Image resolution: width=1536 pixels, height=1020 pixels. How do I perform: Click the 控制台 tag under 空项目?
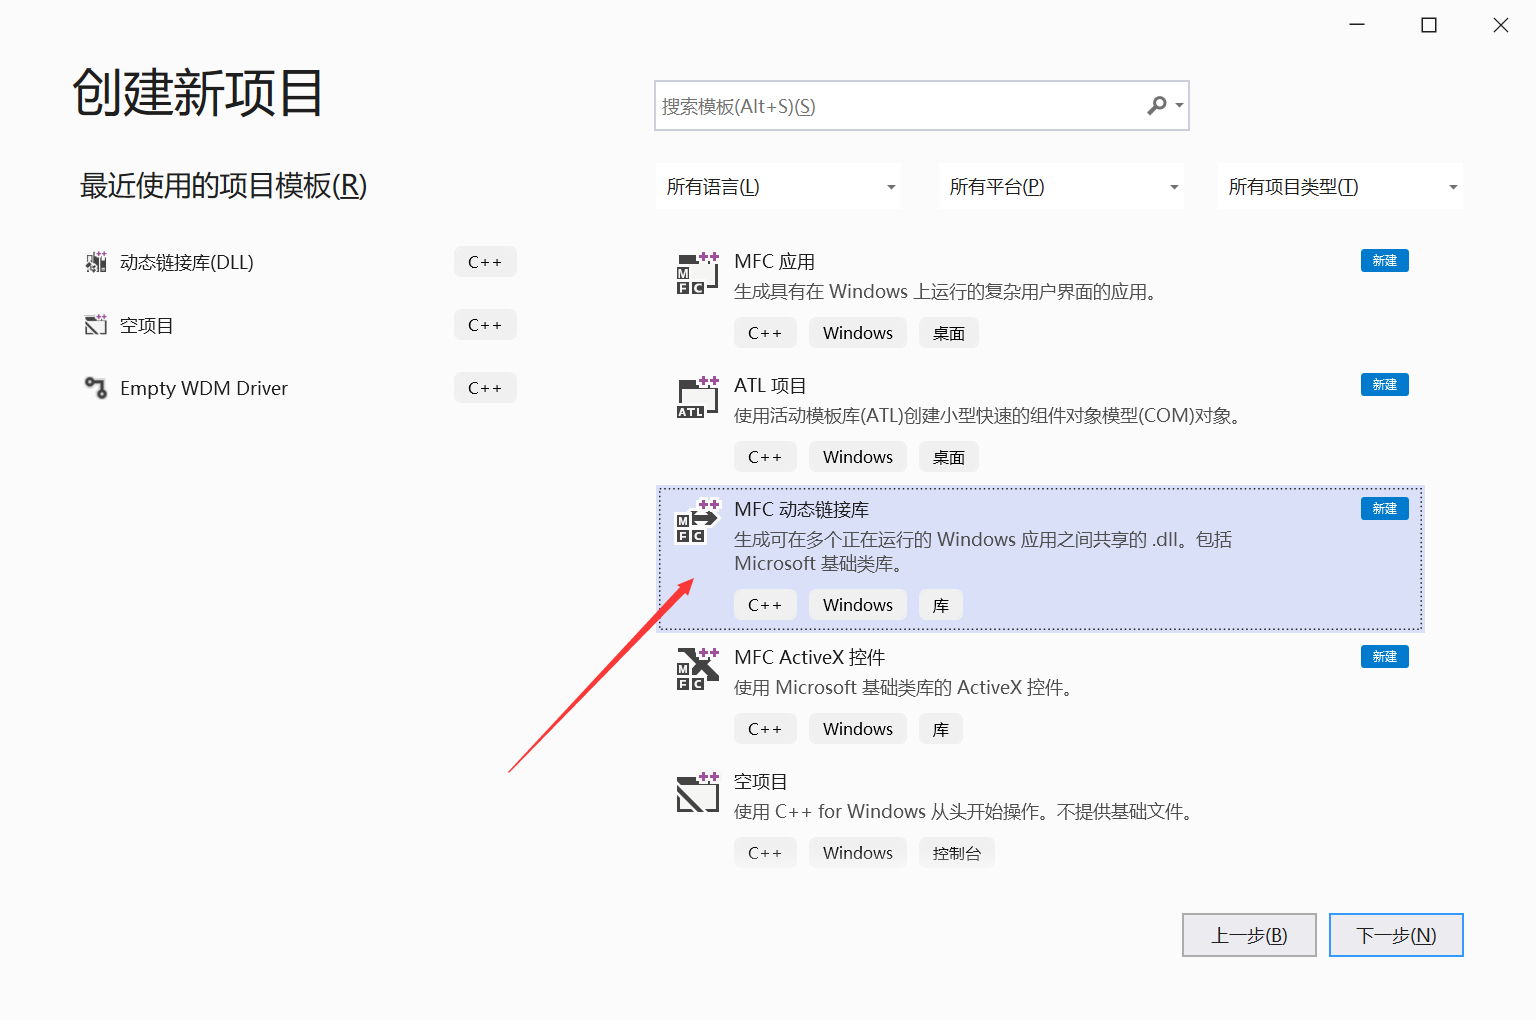957,853
